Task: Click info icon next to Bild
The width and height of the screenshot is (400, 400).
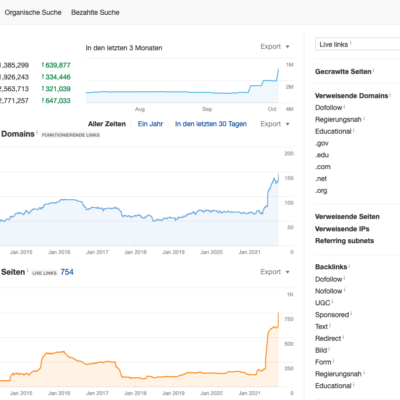Action: pyautogui.click(x=329, y=349)
